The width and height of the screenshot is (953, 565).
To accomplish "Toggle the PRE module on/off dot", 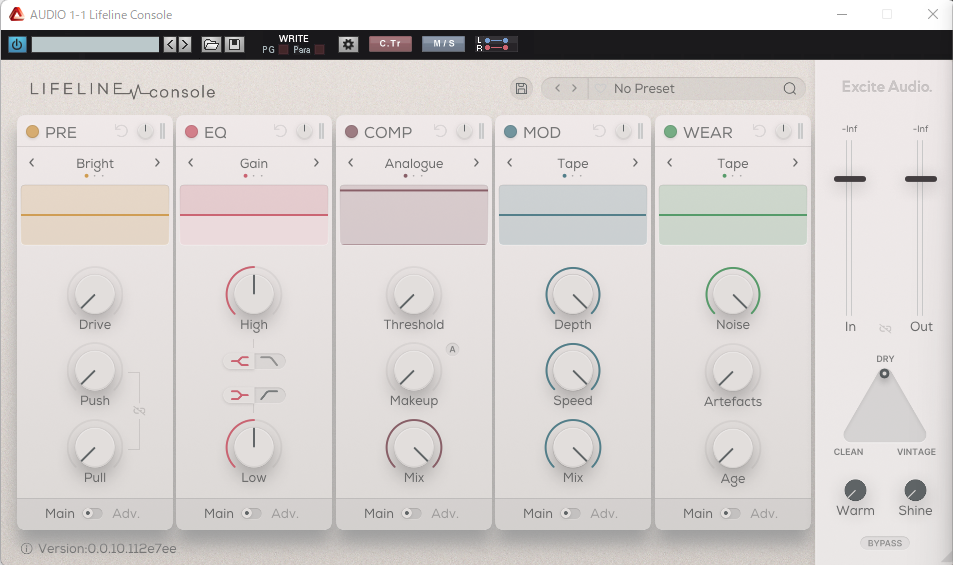I will click(x=32, y=132).
